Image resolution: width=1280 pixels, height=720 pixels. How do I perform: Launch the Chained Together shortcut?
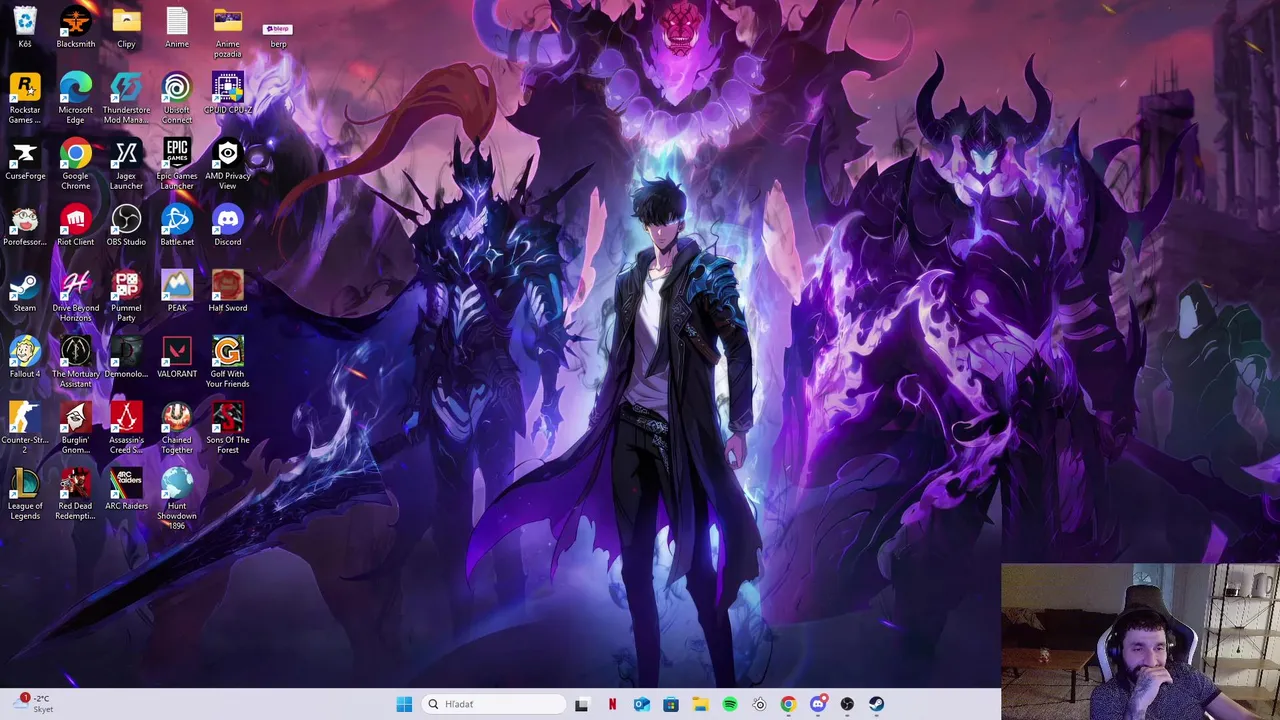(x=177, y=428)
